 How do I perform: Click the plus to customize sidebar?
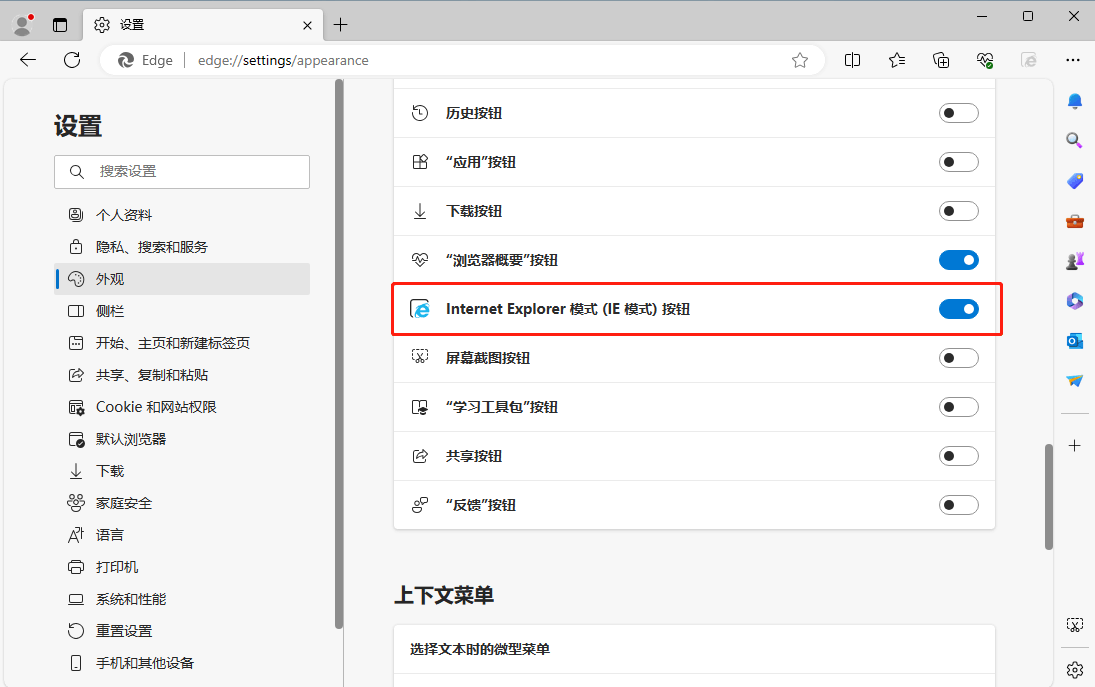coord(1075,445)
